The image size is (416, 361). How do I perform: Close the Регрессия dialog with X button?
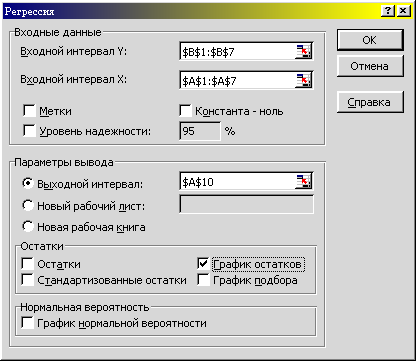pyautogui.click(x=403, y=11)
